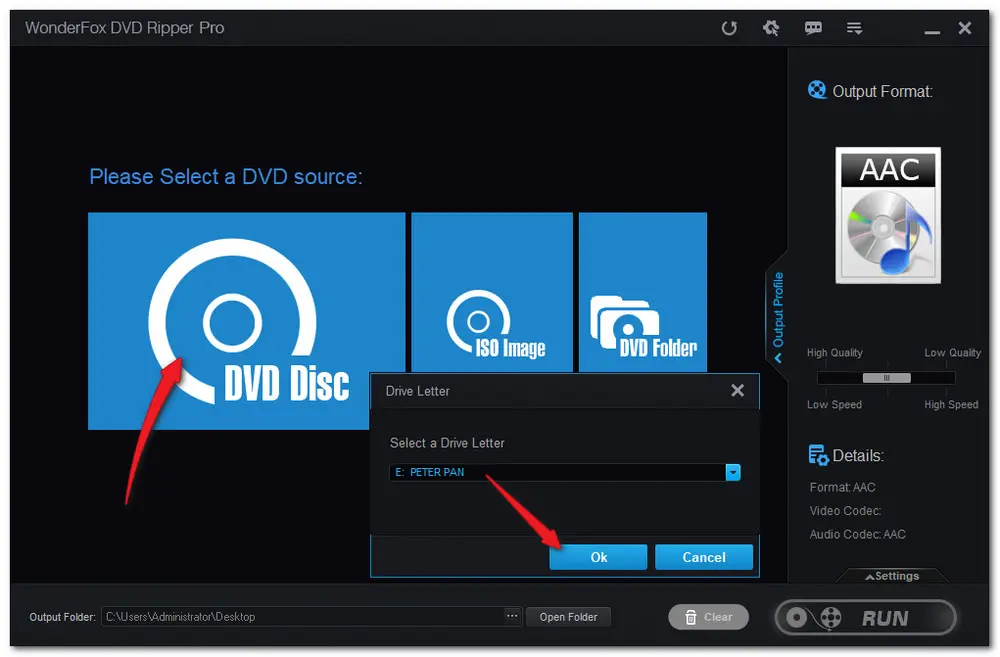This screenshot has height=657, width=1000.
Task: Select the DVD Folder source tile
Action: point(643,292)
